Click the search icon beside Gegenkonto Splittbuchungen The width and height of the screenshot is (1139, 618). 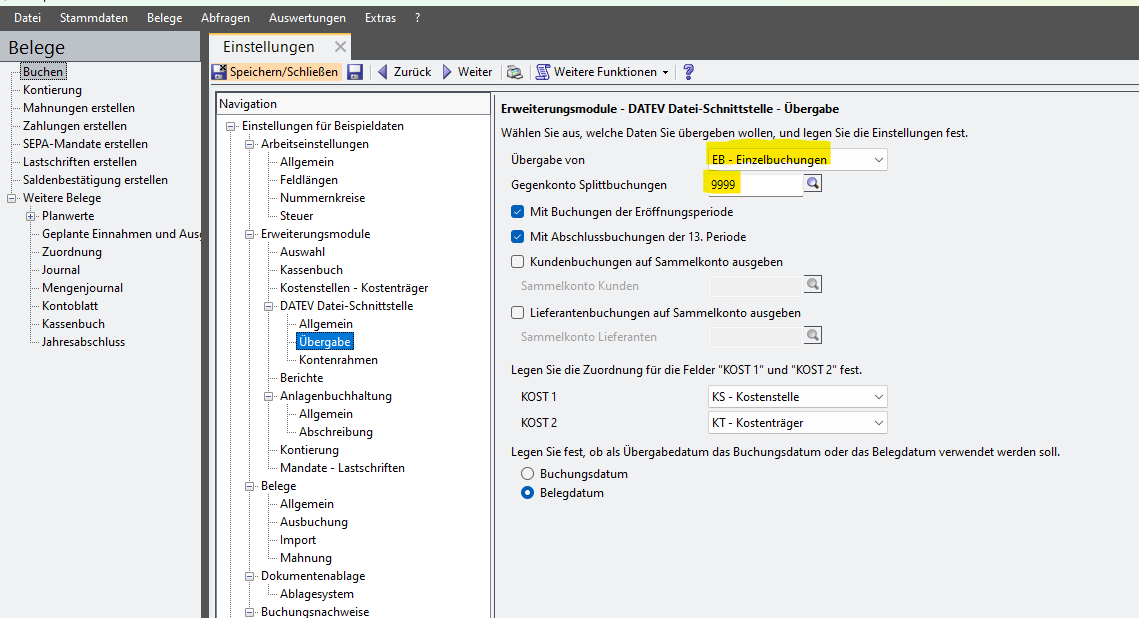[813, 184]
